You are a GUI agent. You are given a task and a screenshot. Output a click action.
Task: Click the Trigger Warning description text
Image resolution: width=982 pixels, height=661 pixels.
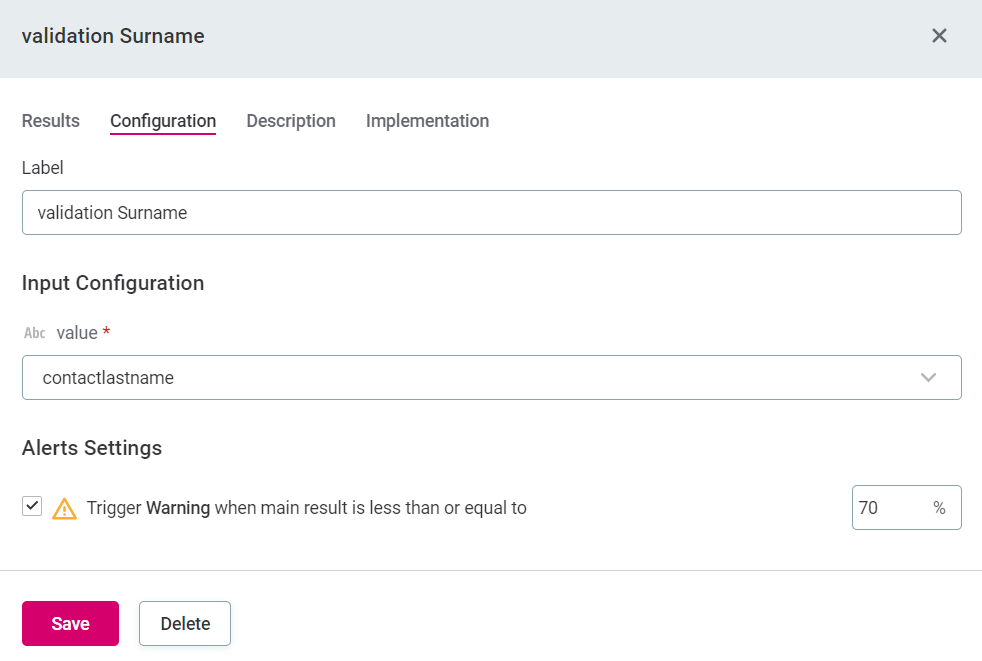(306, 508)
